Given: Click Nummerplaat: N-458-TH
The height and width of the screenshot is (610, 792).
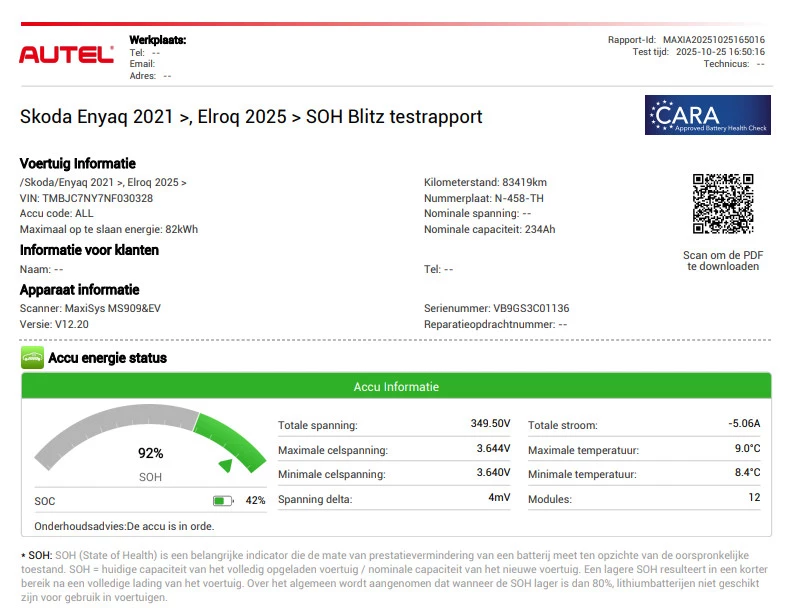Looking at the screenshot, I should [x=484, y=198].
